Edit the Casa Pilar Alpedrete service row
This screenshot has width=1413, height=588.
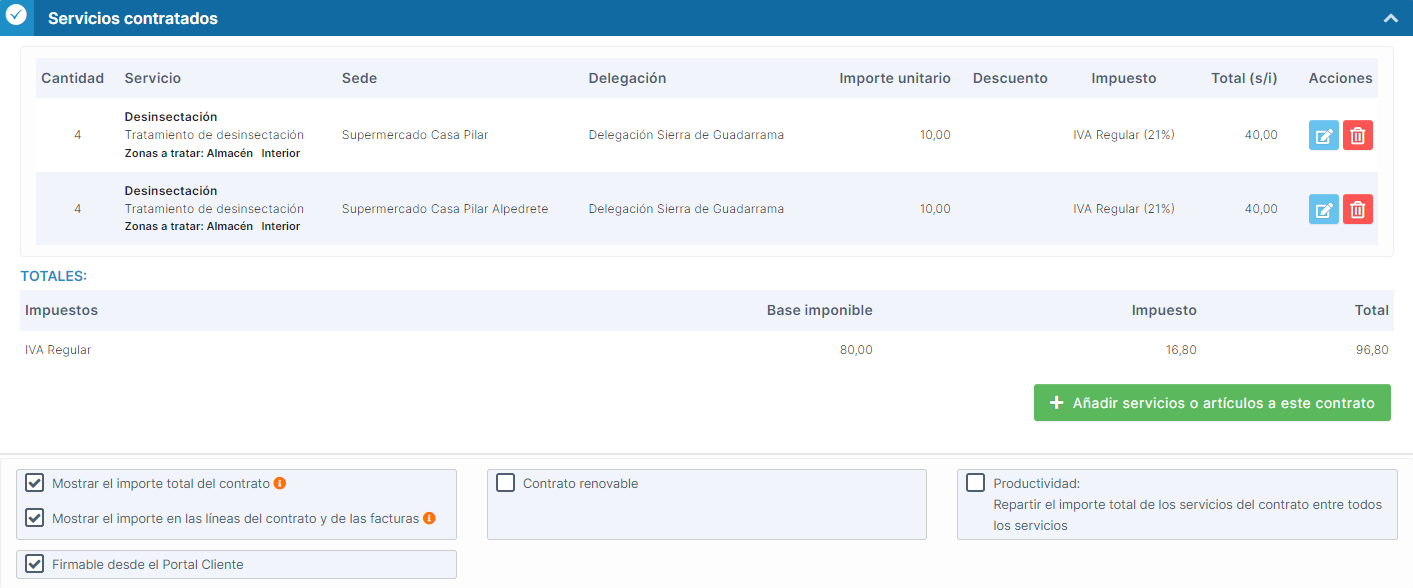[1323, 209]
